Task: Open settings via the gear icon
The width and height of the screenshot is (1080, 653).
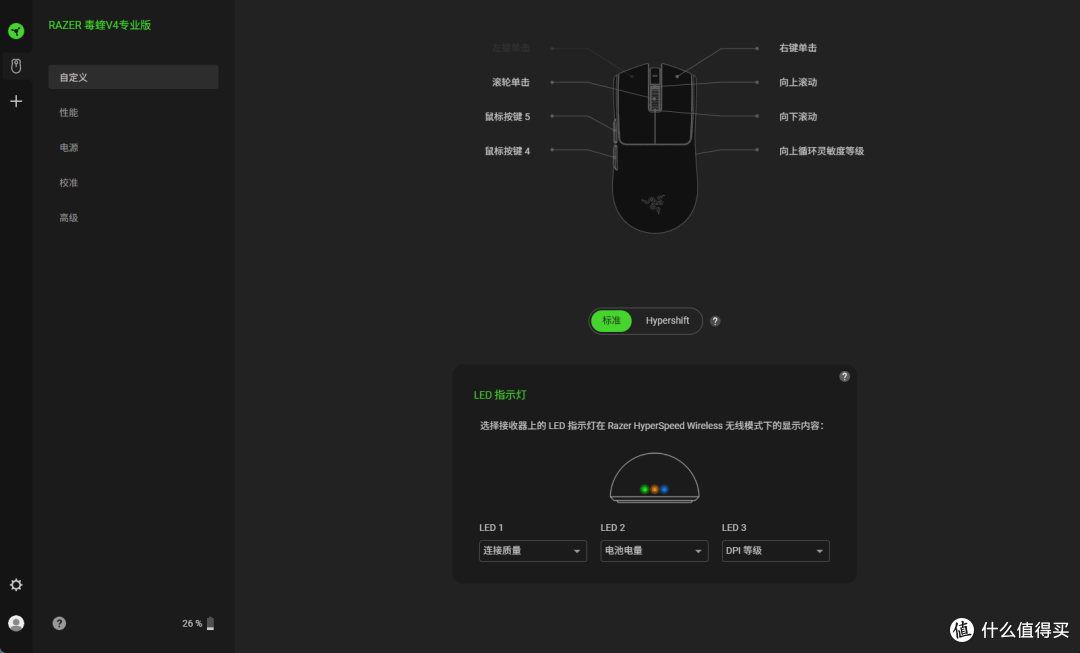Action: pyautogui.click(x=16, y=585)
